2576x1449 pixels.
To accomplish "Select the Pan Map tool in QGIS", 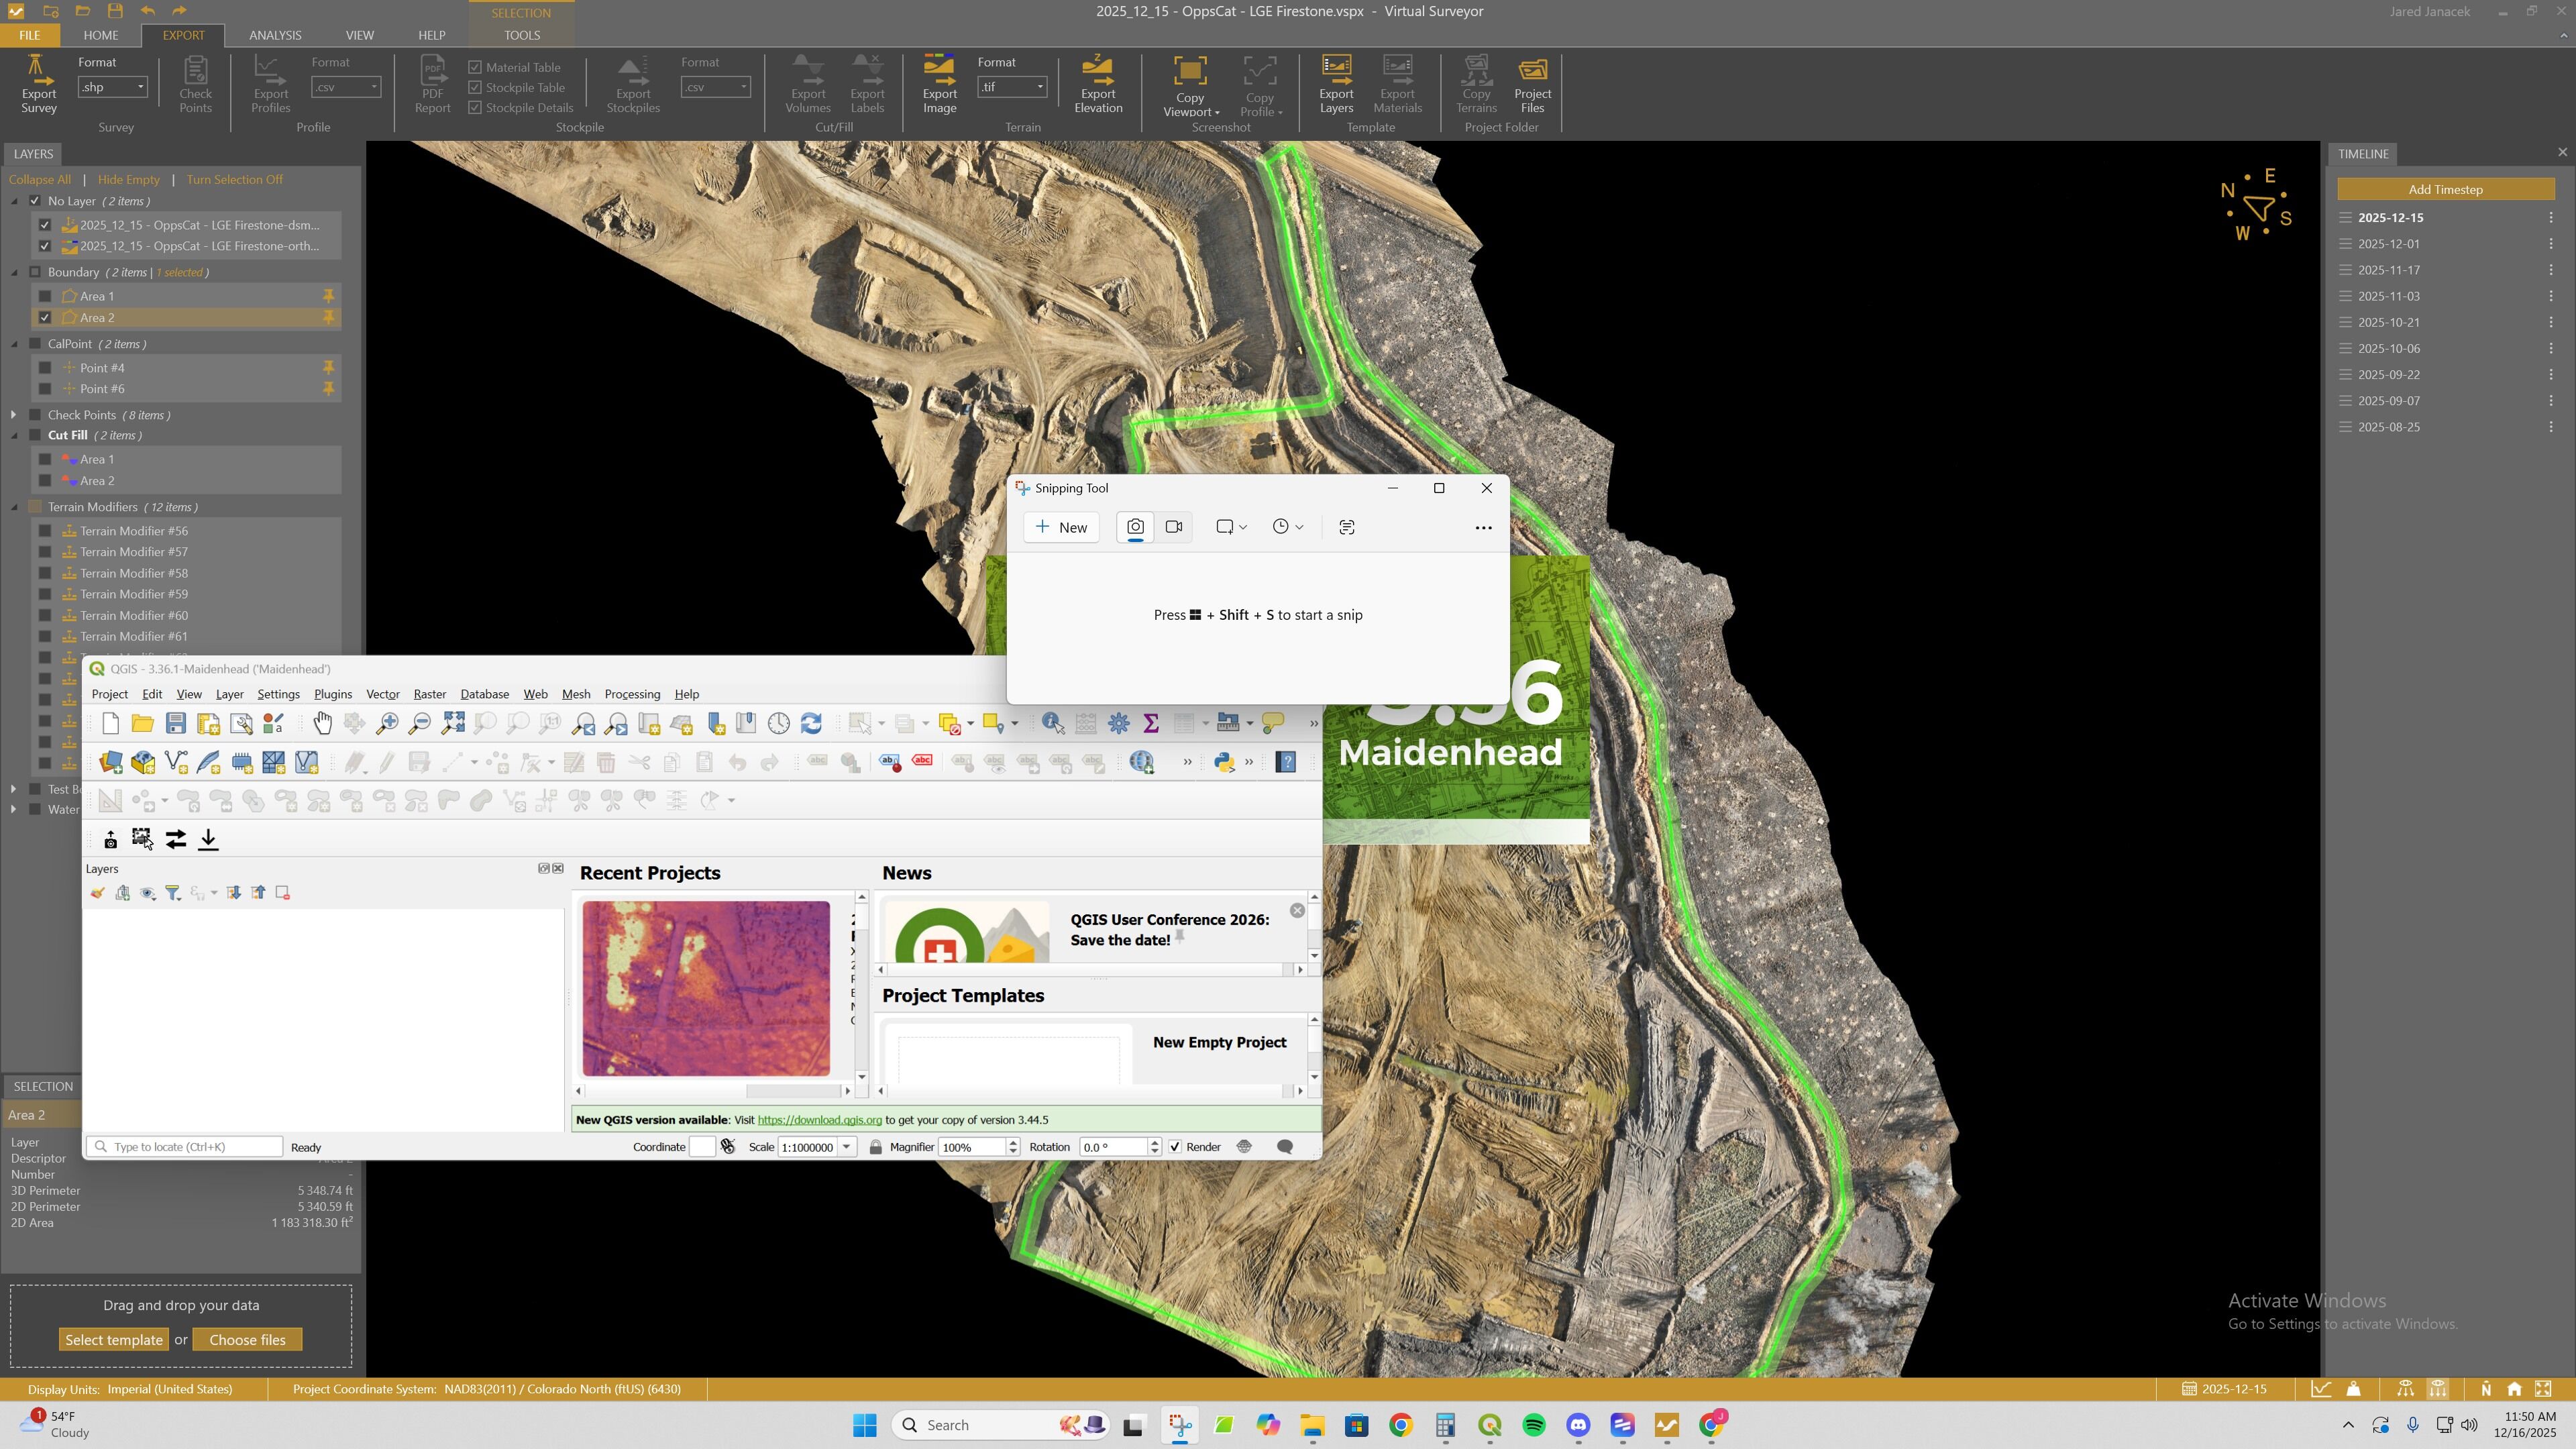I will 322,723.
